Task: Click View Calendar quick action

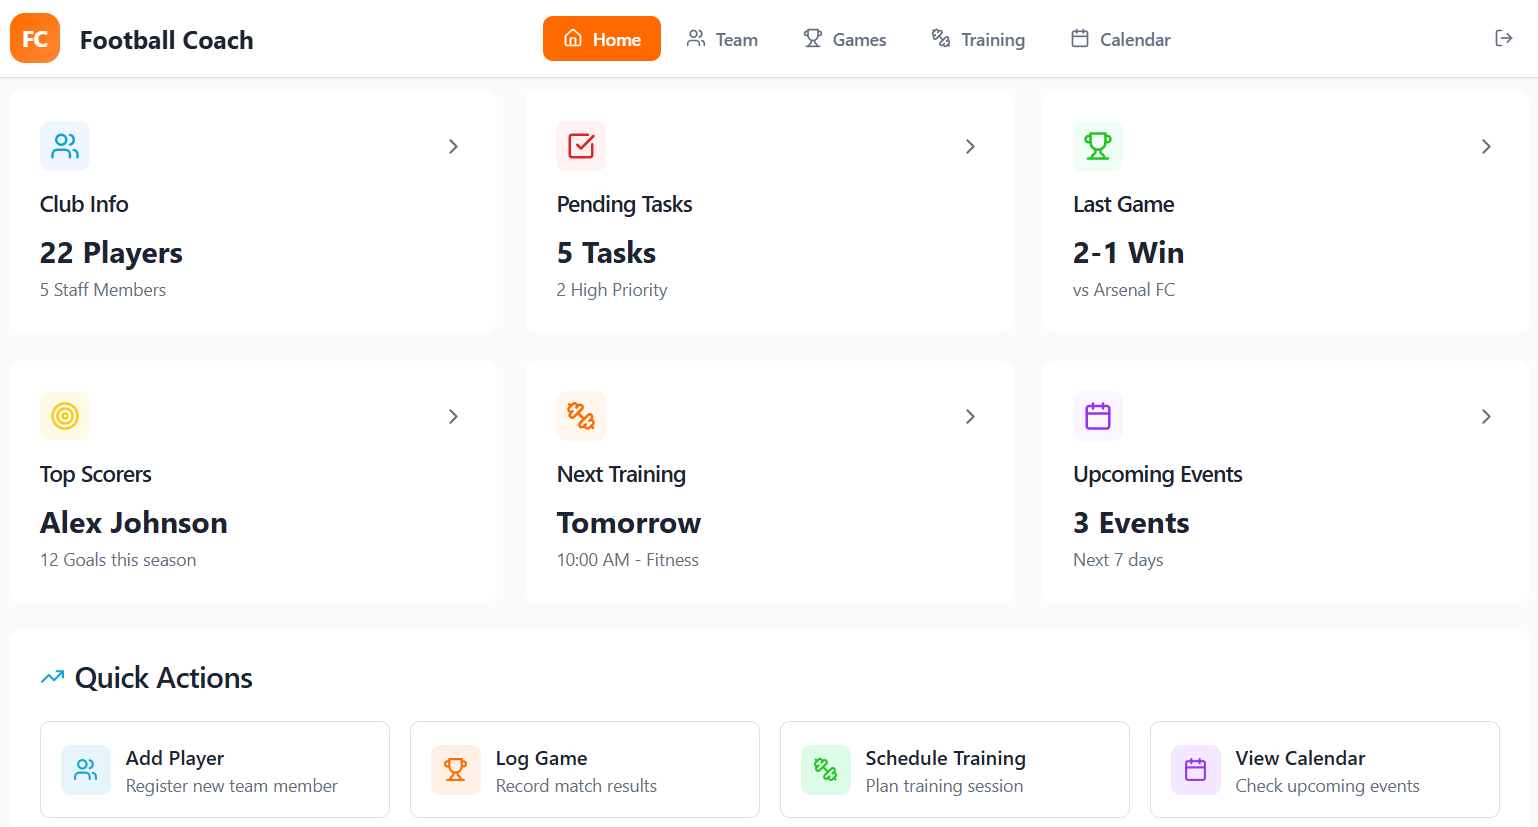Action: [x=1325, y=770]
